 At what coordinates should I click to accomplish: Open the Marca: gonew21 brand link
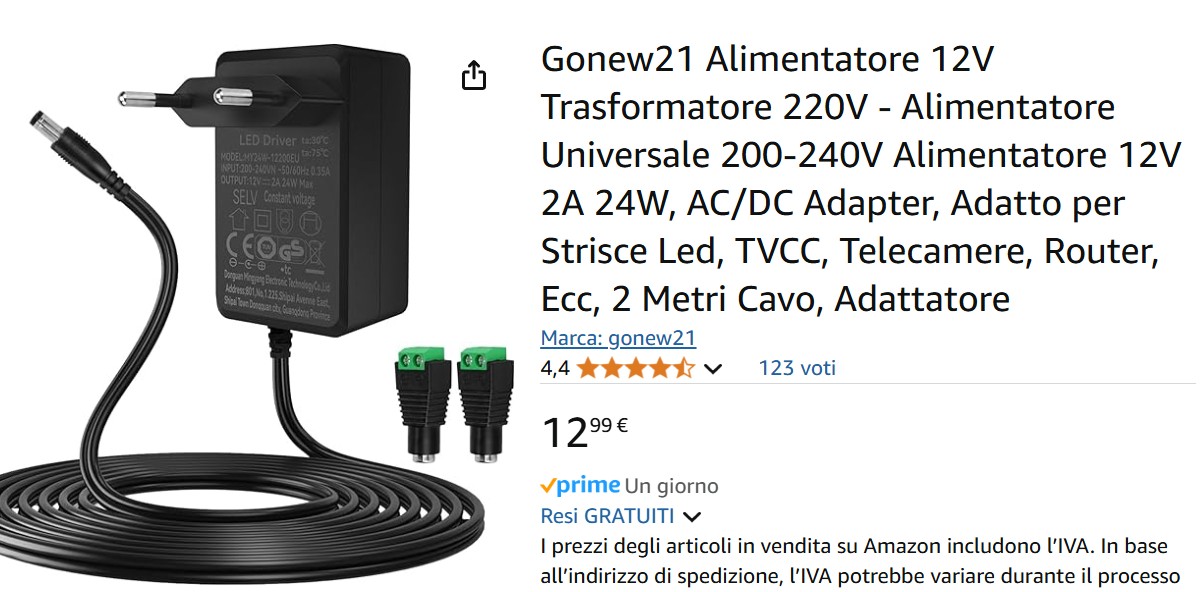pos(618,338)
